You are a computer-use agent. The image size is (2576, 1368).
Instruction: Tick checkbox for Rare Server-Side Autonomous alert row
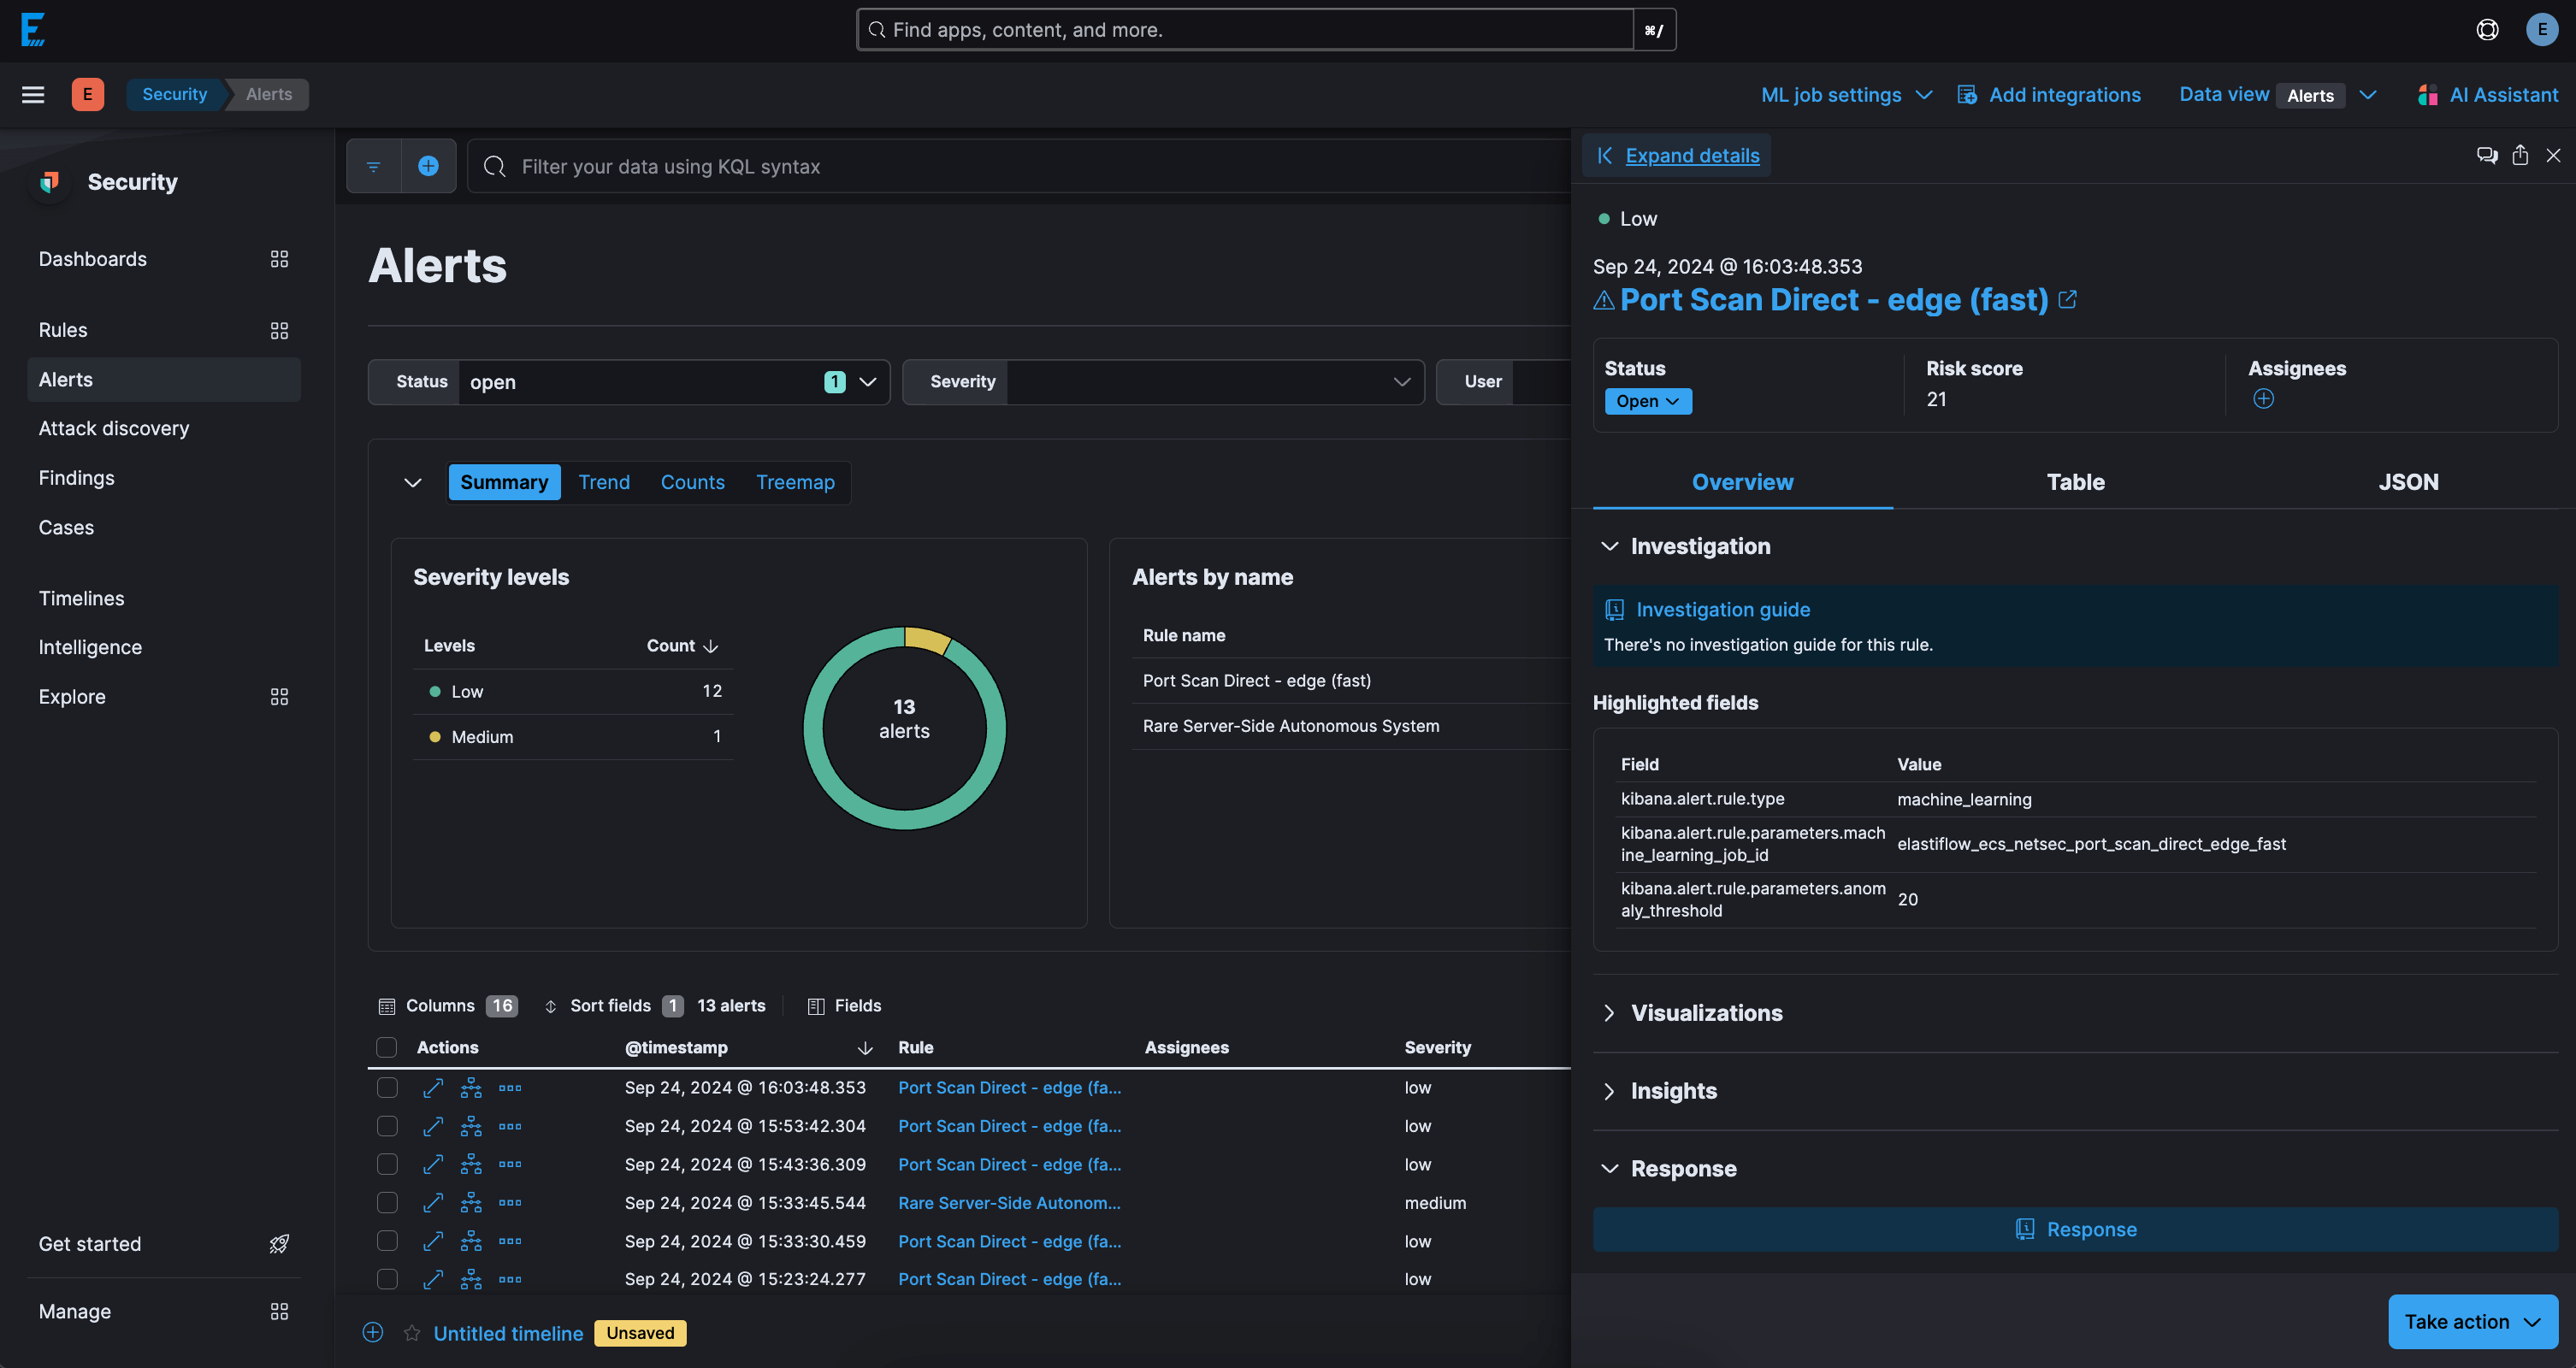(387, 1203)
